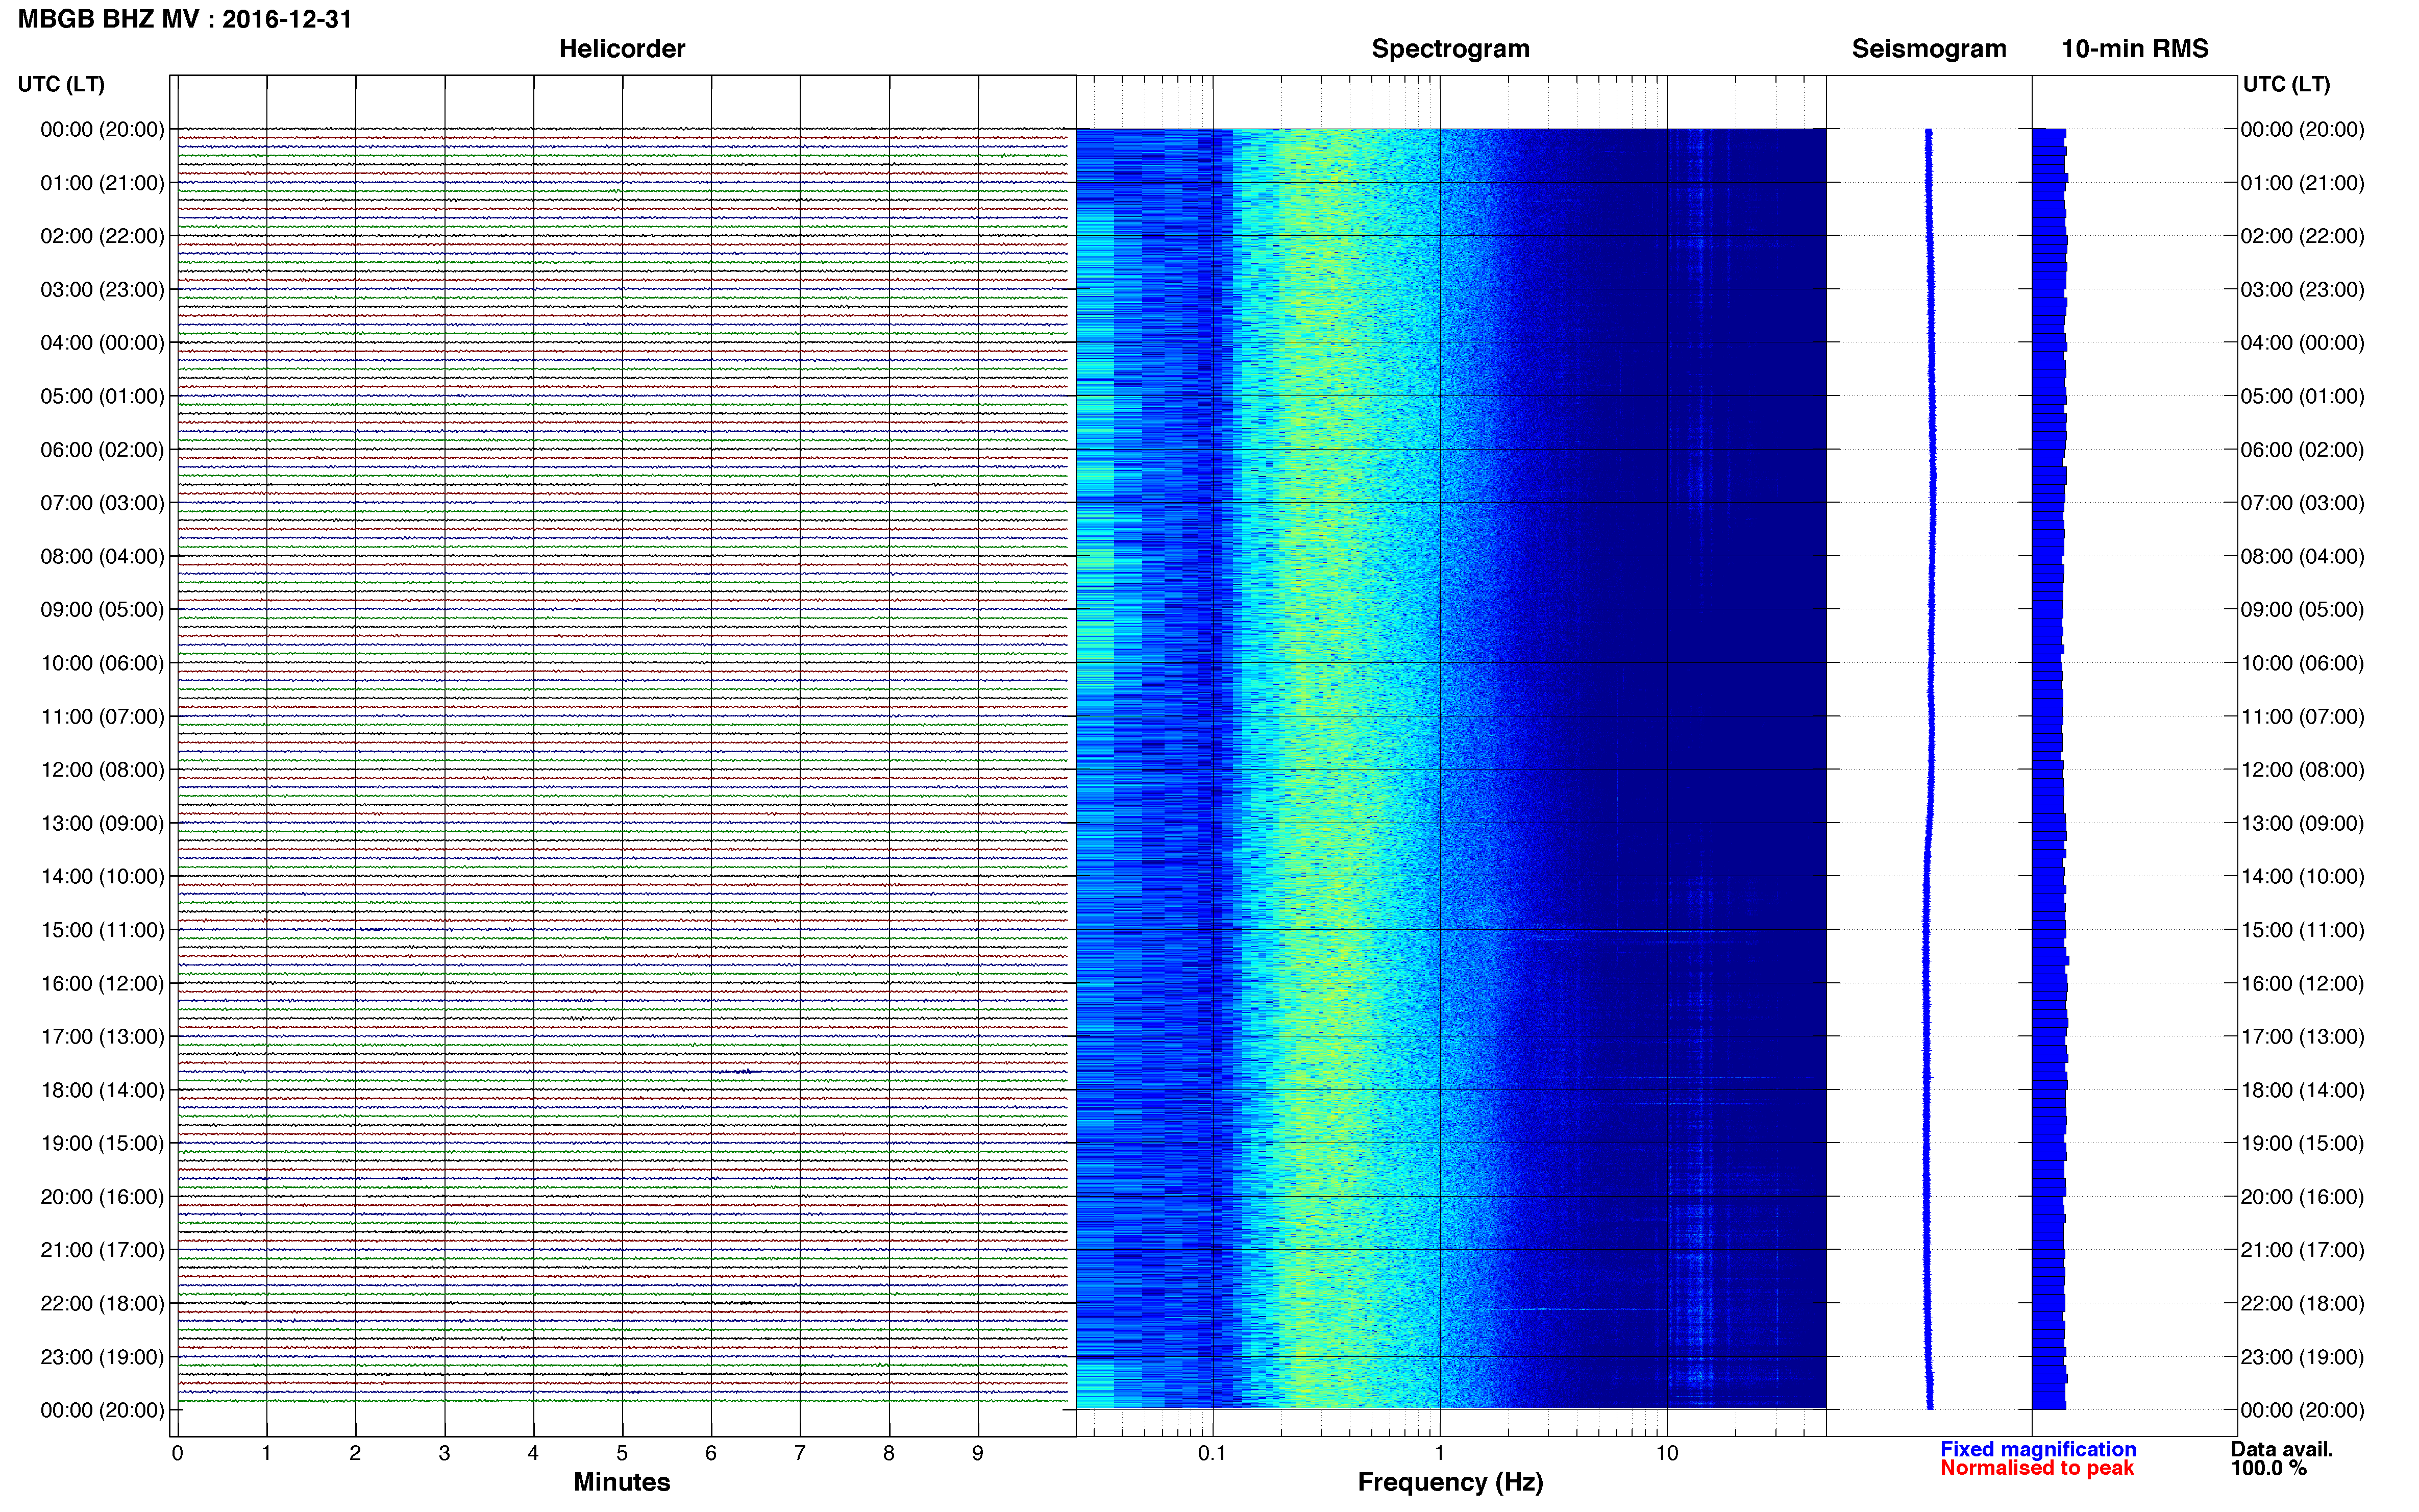Click the plot title 'MBGB BHZ MV : 2016-12-31'

[185, 19]
